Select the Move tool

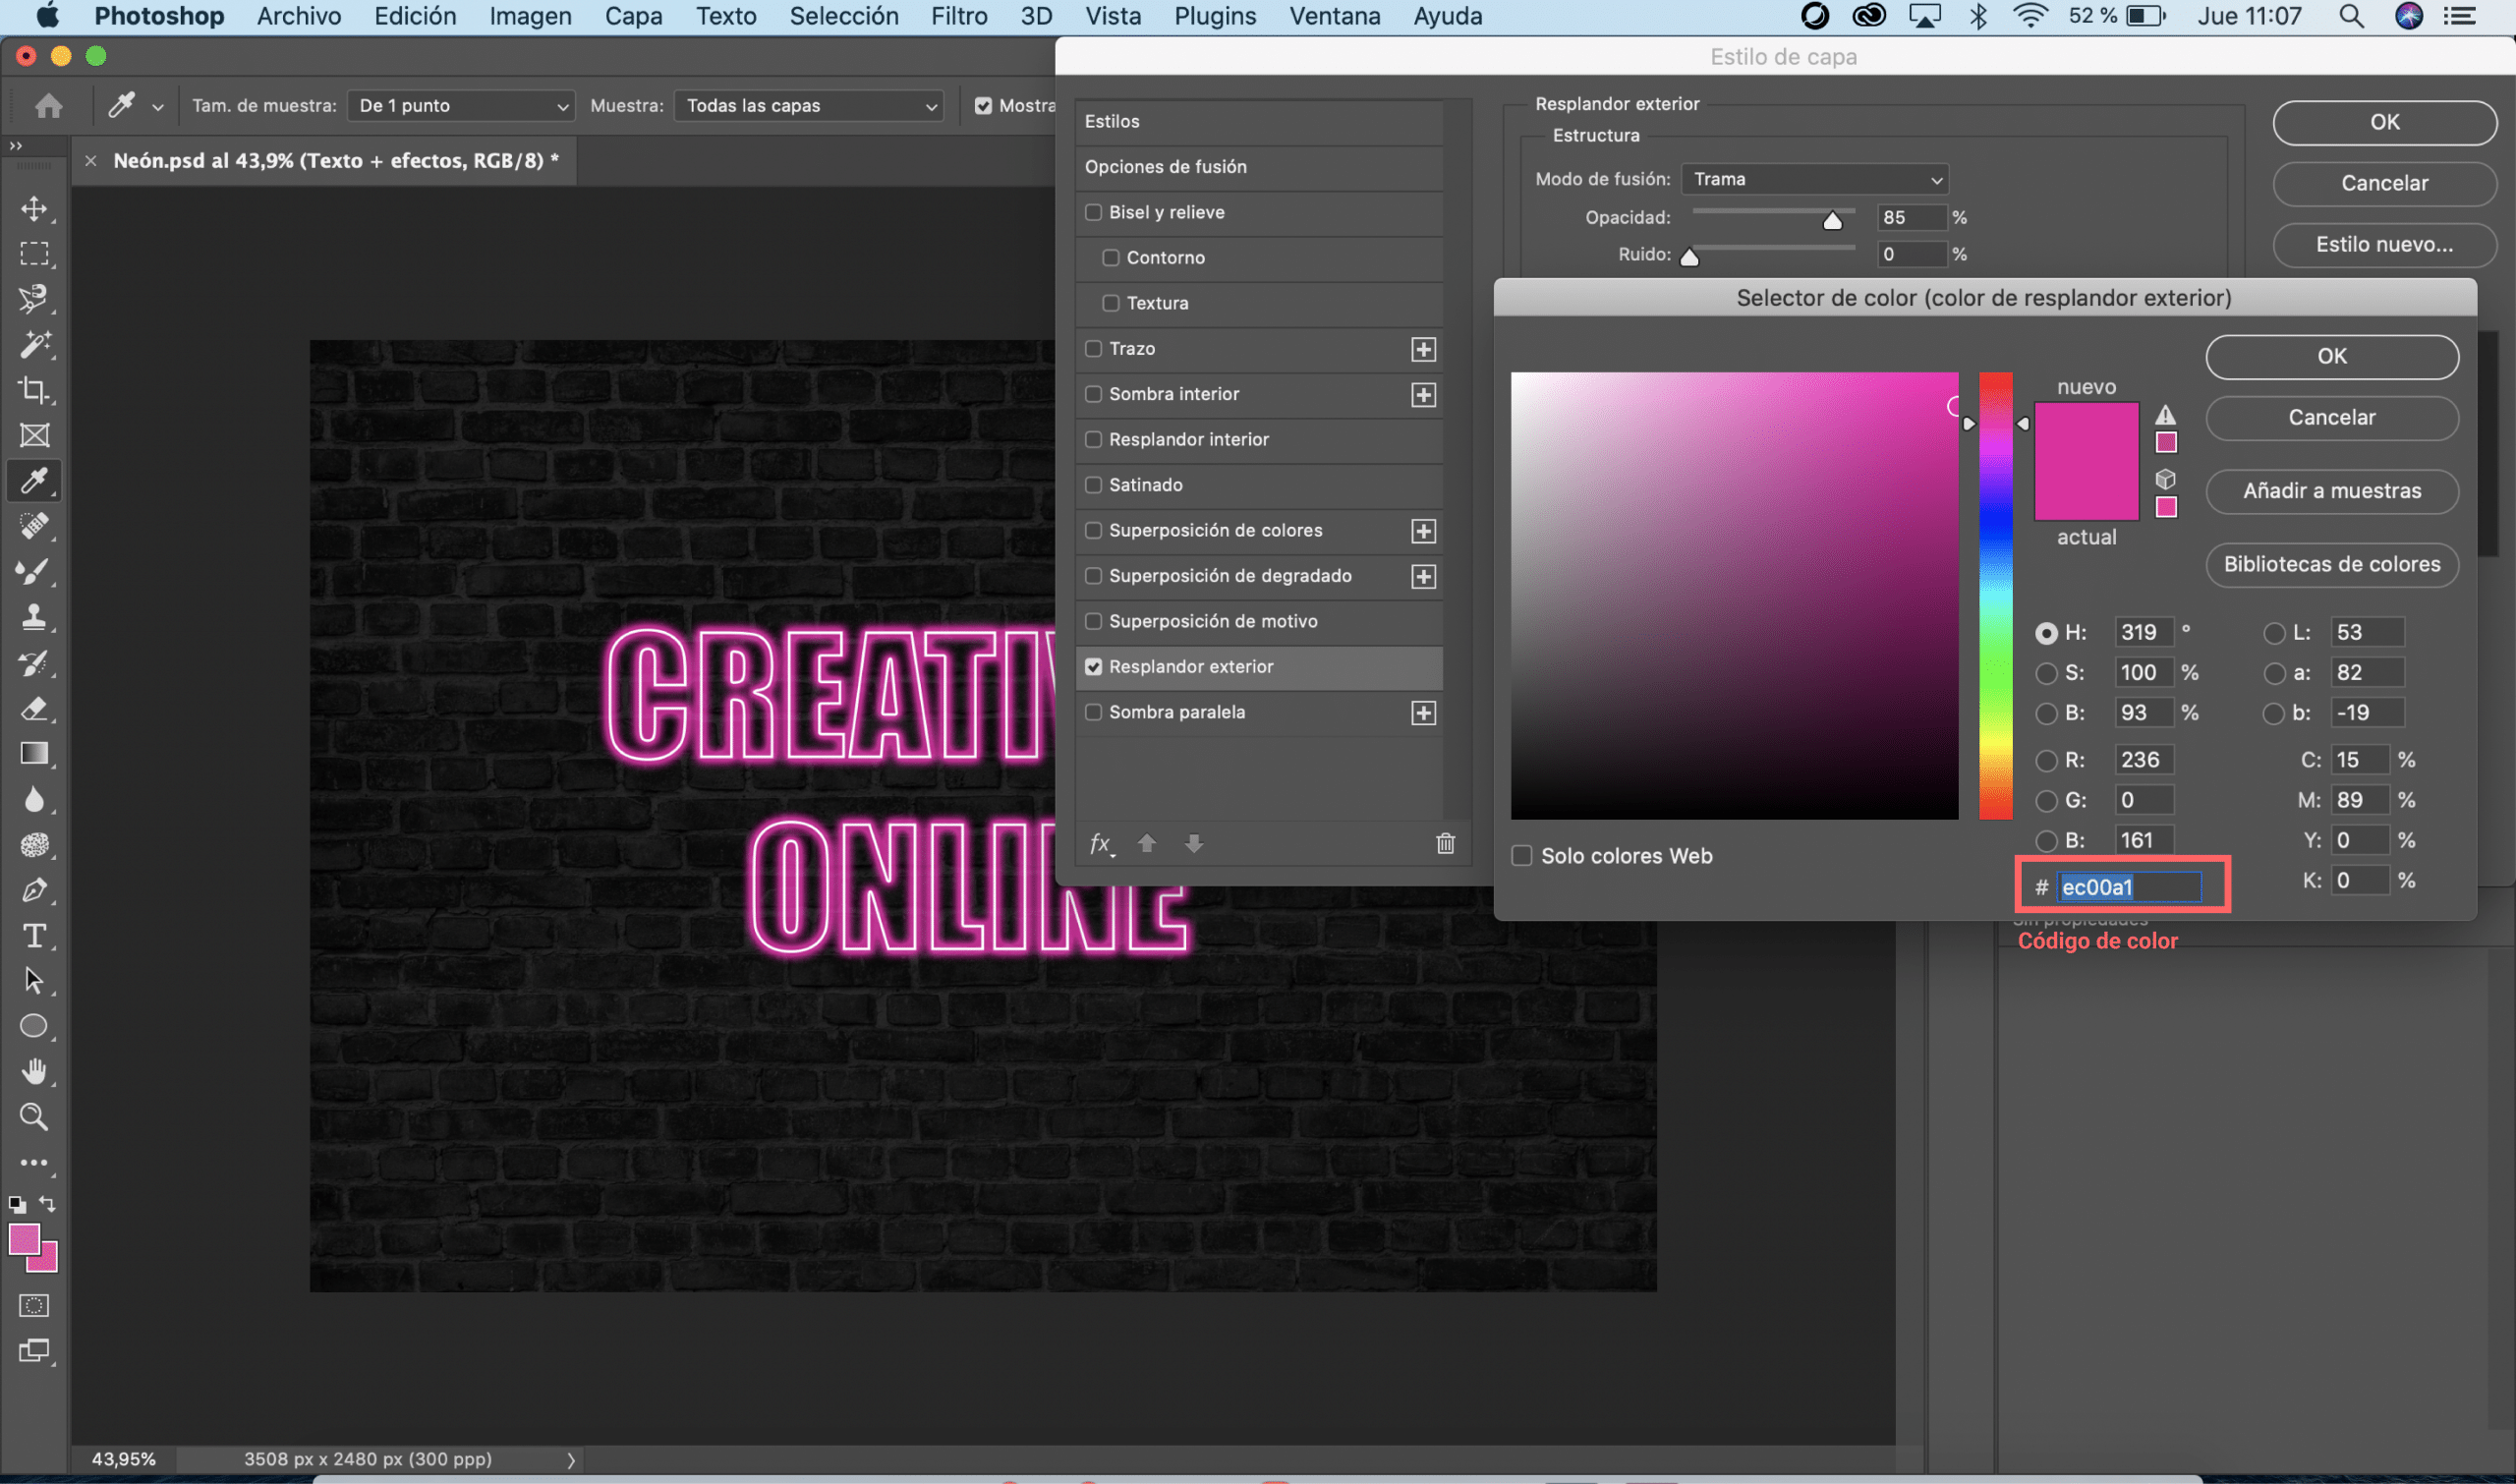point(34,208)
